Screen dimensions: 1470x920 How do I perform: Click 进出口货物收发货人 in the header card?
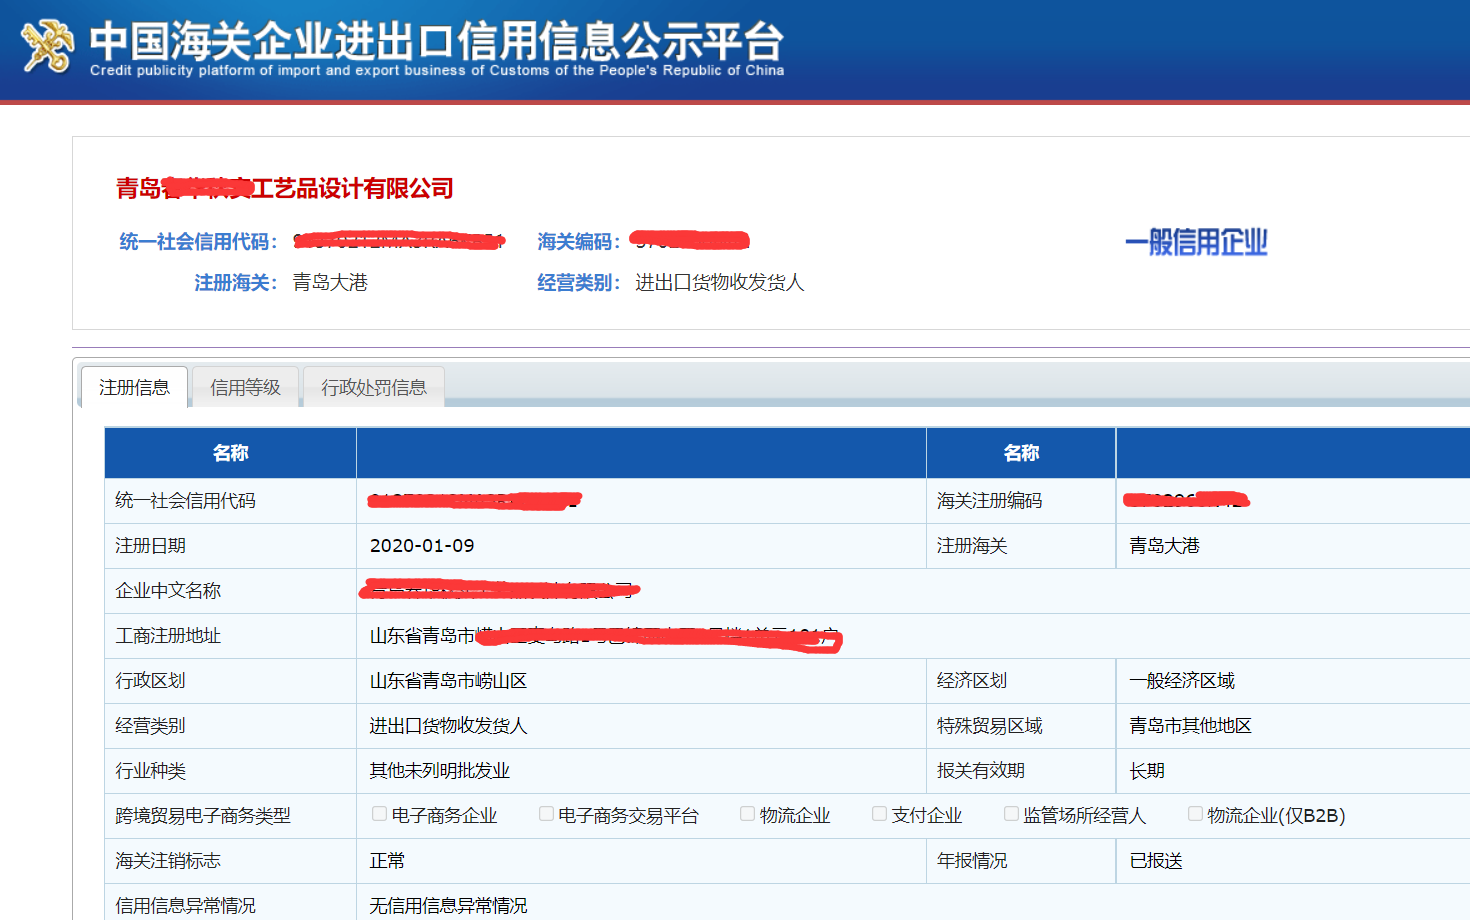[x=719, y=283]
